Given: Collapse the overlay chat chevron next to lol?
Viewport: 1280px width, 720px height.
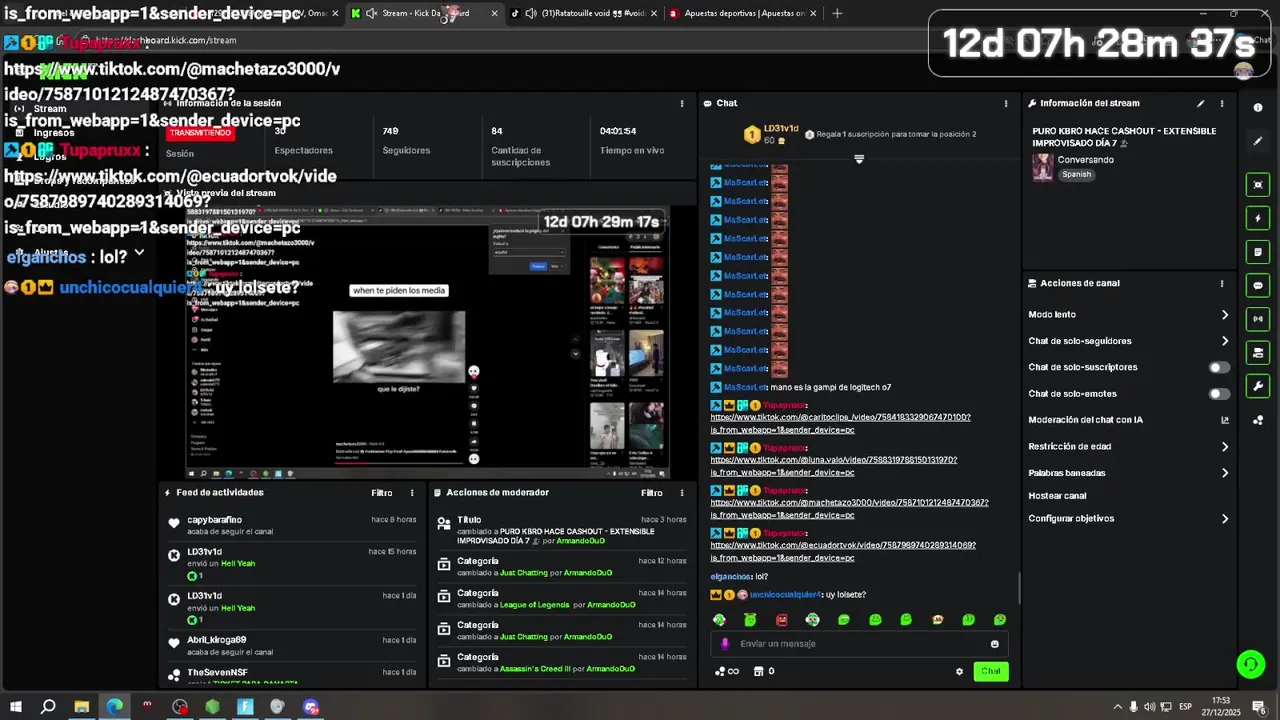Looking at the screenshot, I should tap(139, 254).
